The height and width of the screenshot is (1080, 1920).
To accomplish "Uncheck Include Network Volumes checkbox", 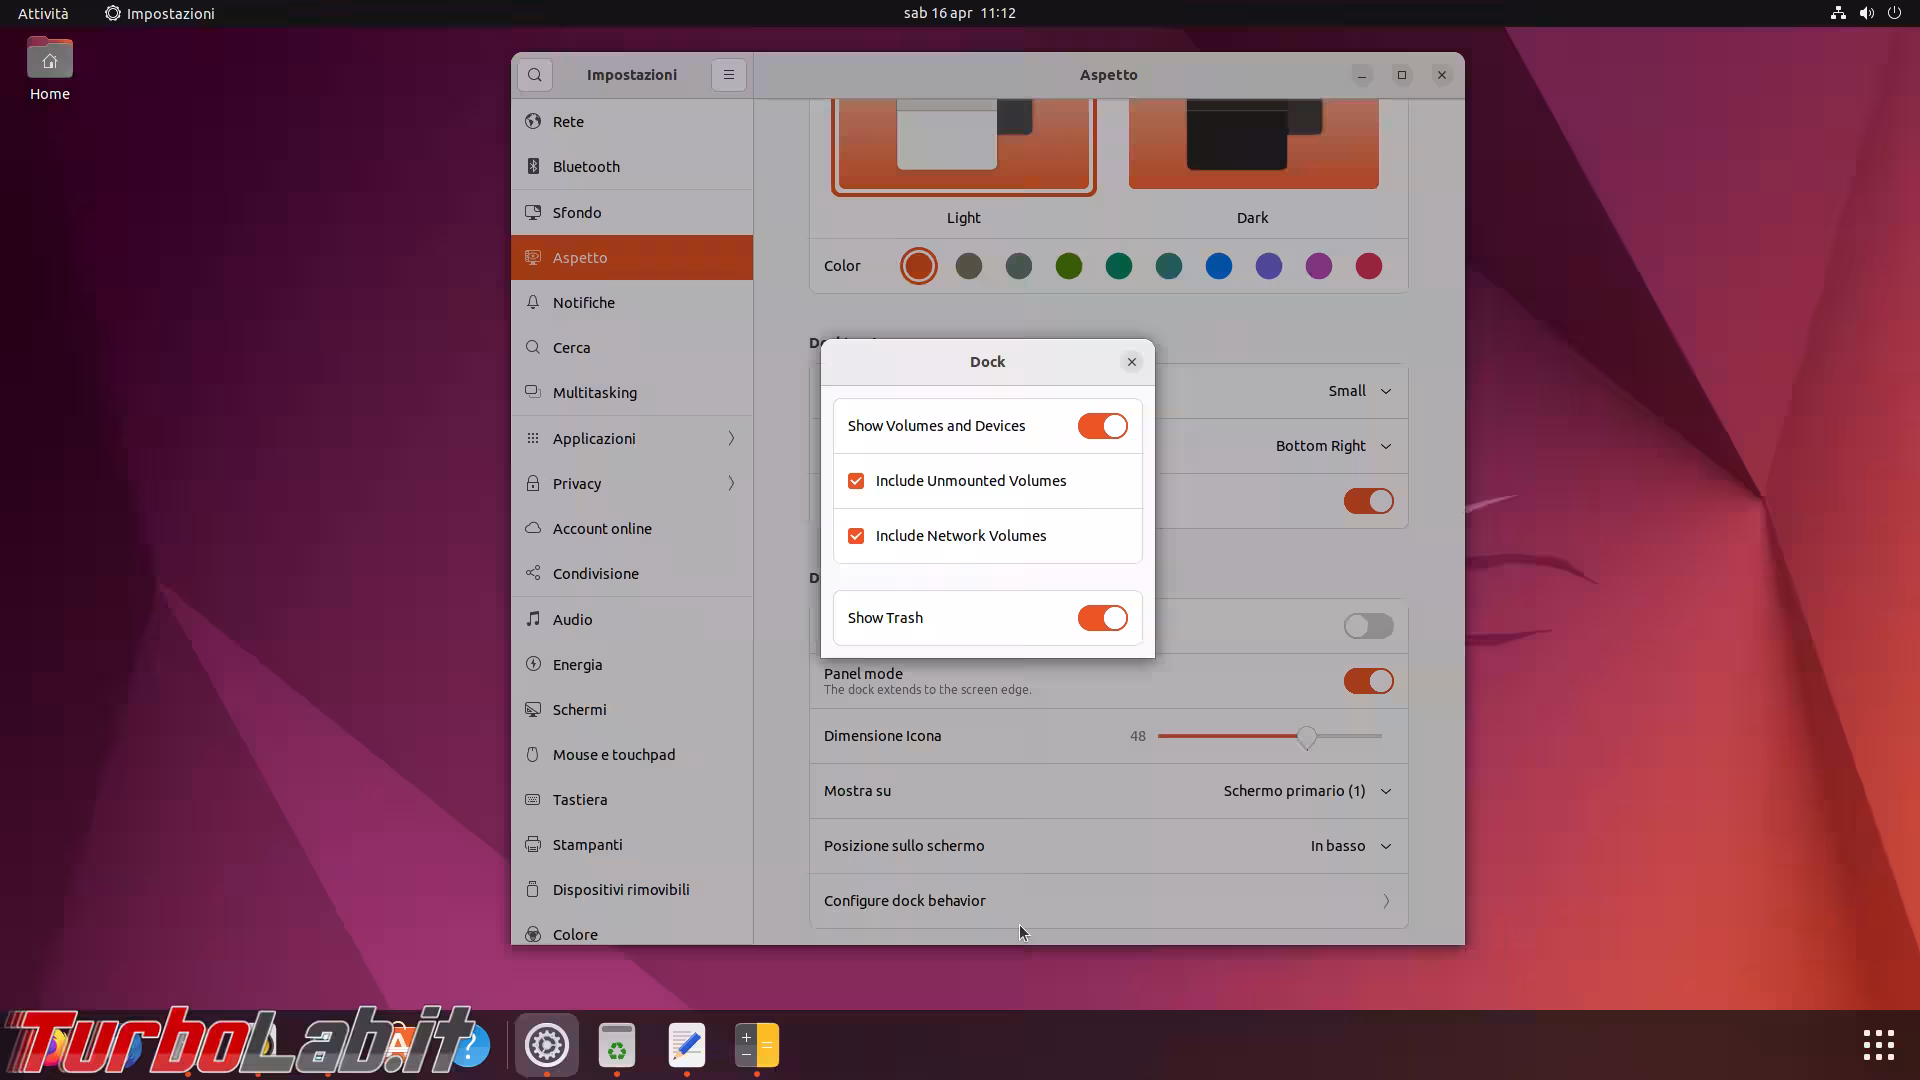I will tap(856, 536).
